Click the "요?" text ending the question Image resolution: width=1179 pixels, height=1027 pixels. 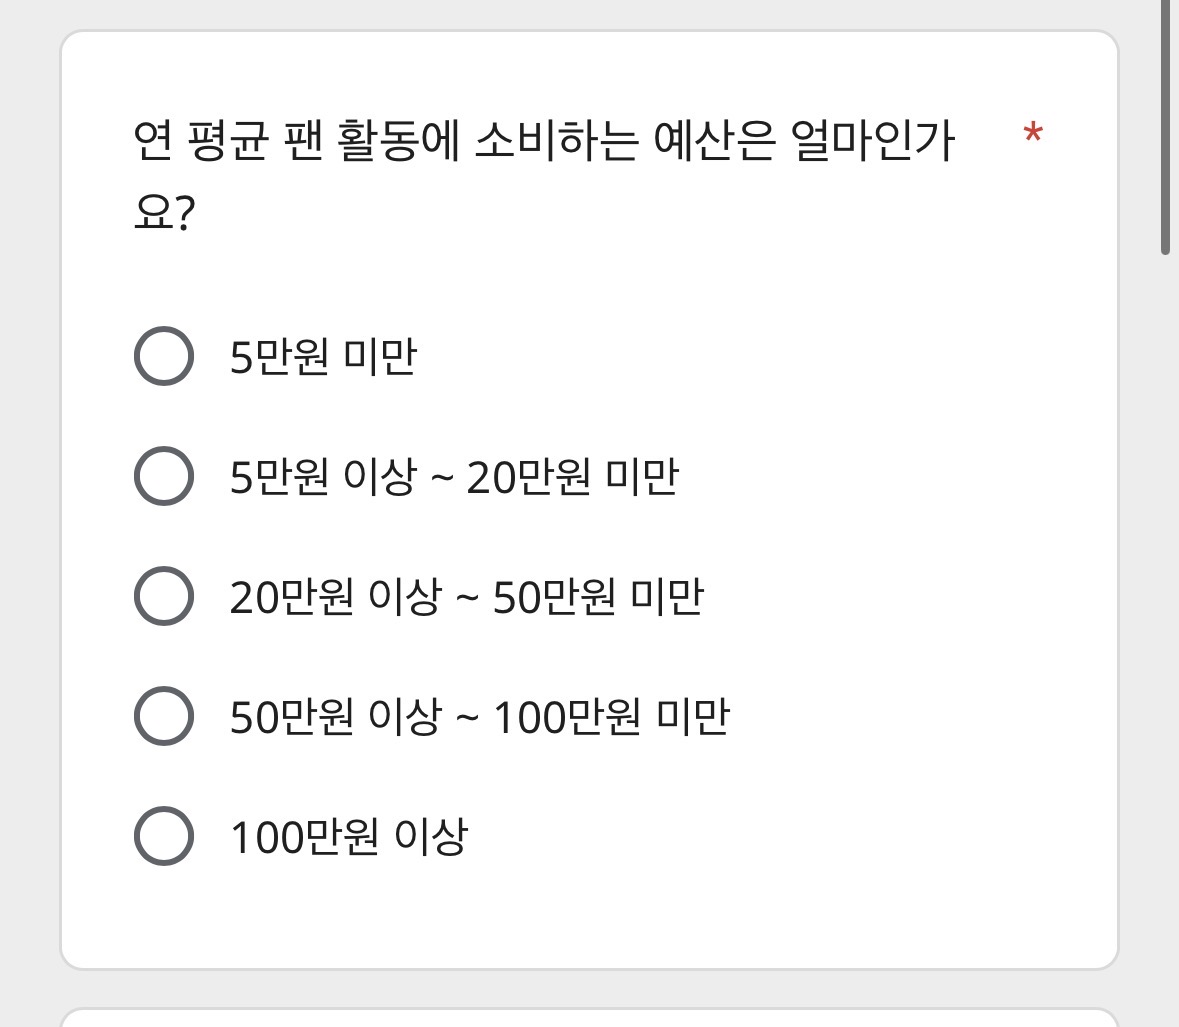pos(163,213)
